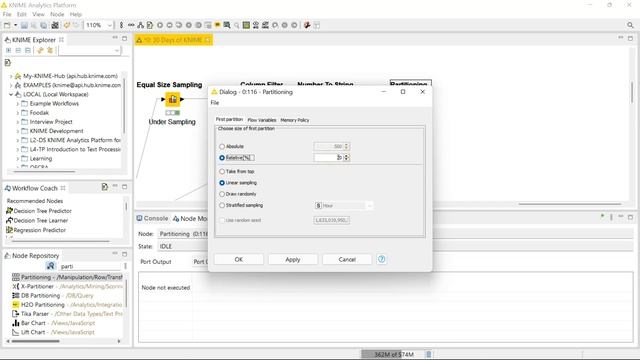Click the Save toolbar icon
Screen dimensions: 640x360
(x=24, y=25)
